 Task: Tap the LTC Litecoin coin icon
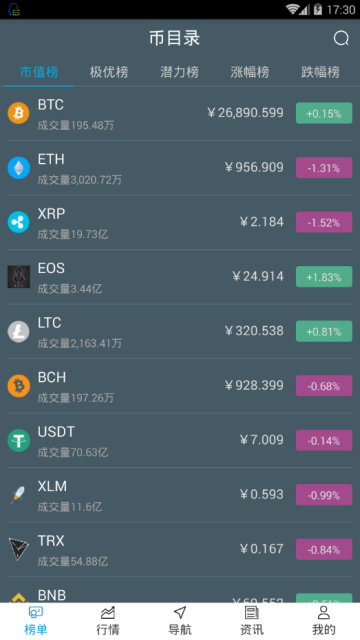pos(18,331)
